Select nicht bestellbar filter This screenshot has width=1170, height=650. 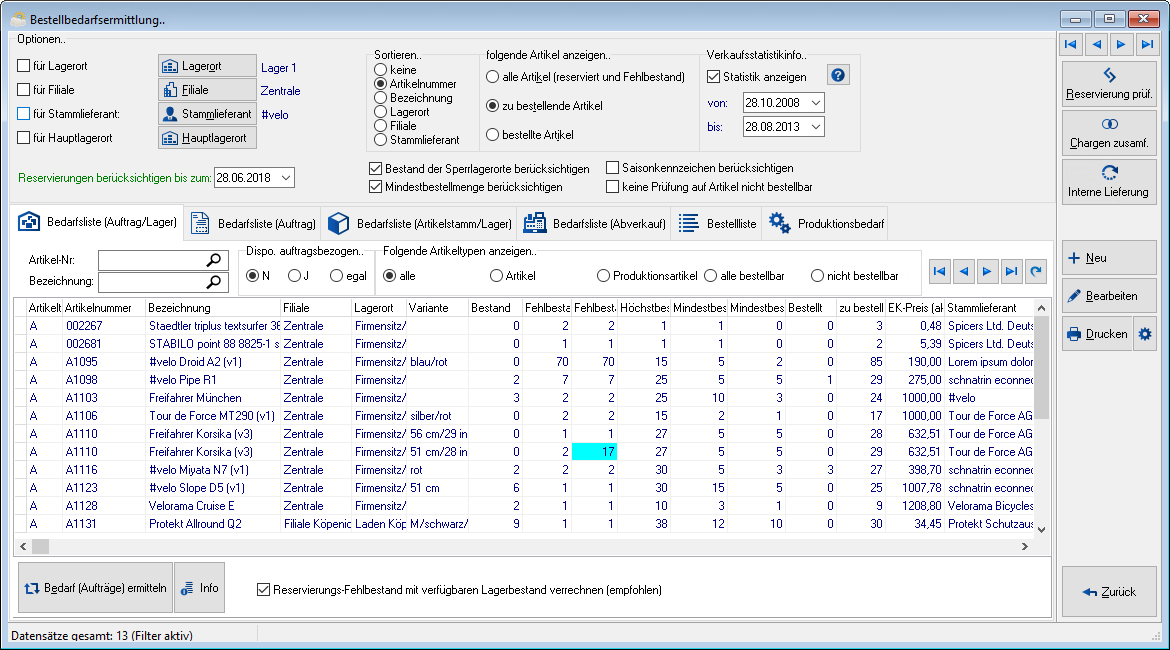click(817, 276)
